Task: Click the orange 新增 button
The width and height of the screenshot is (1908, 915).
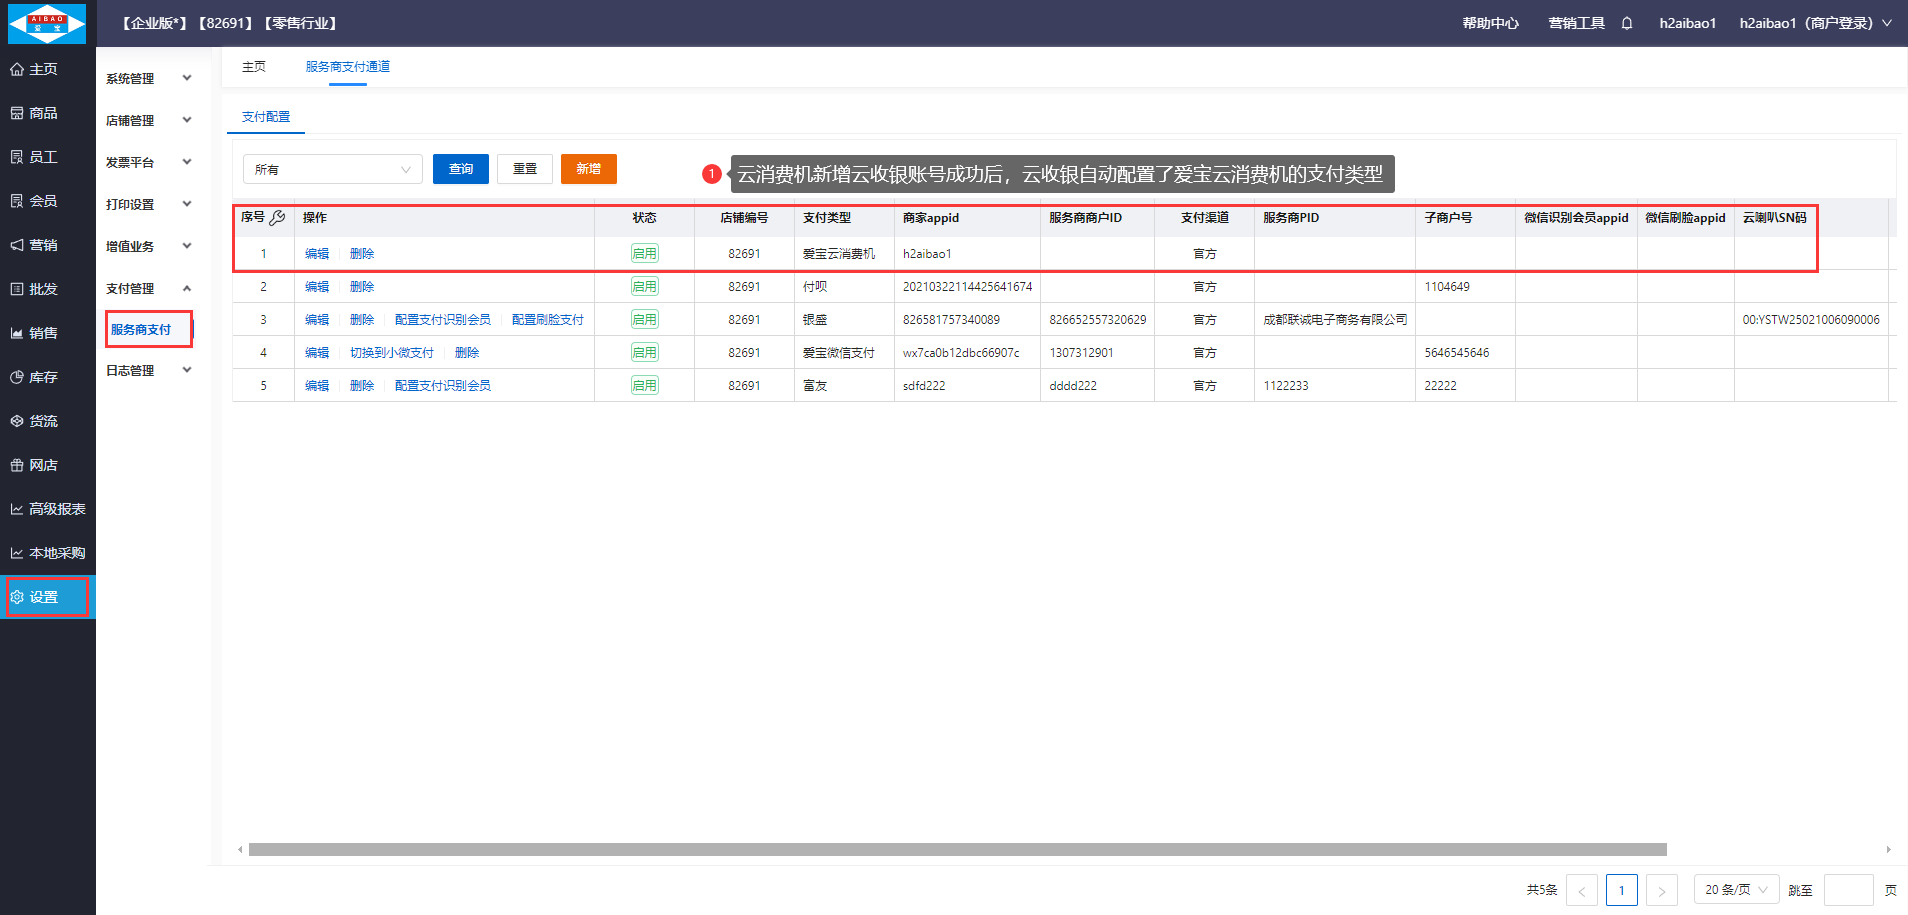Action: (588, 169)
